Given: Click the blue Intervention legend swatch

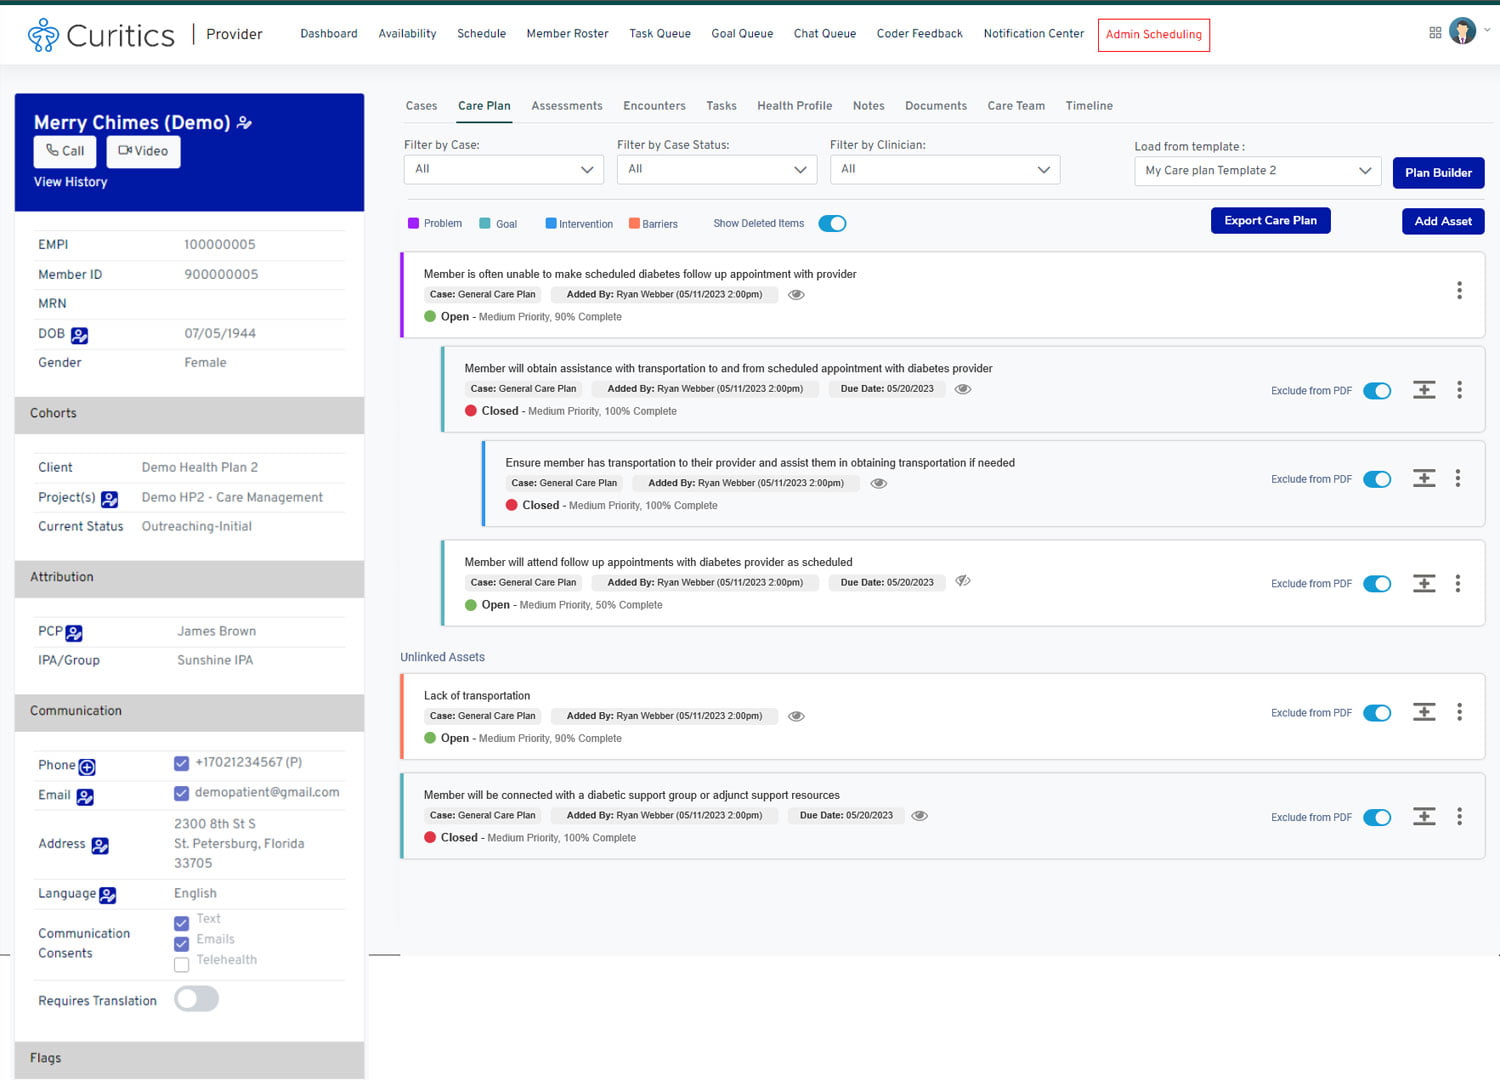Looking at the screenshot, I should click(x=551, y=223).
